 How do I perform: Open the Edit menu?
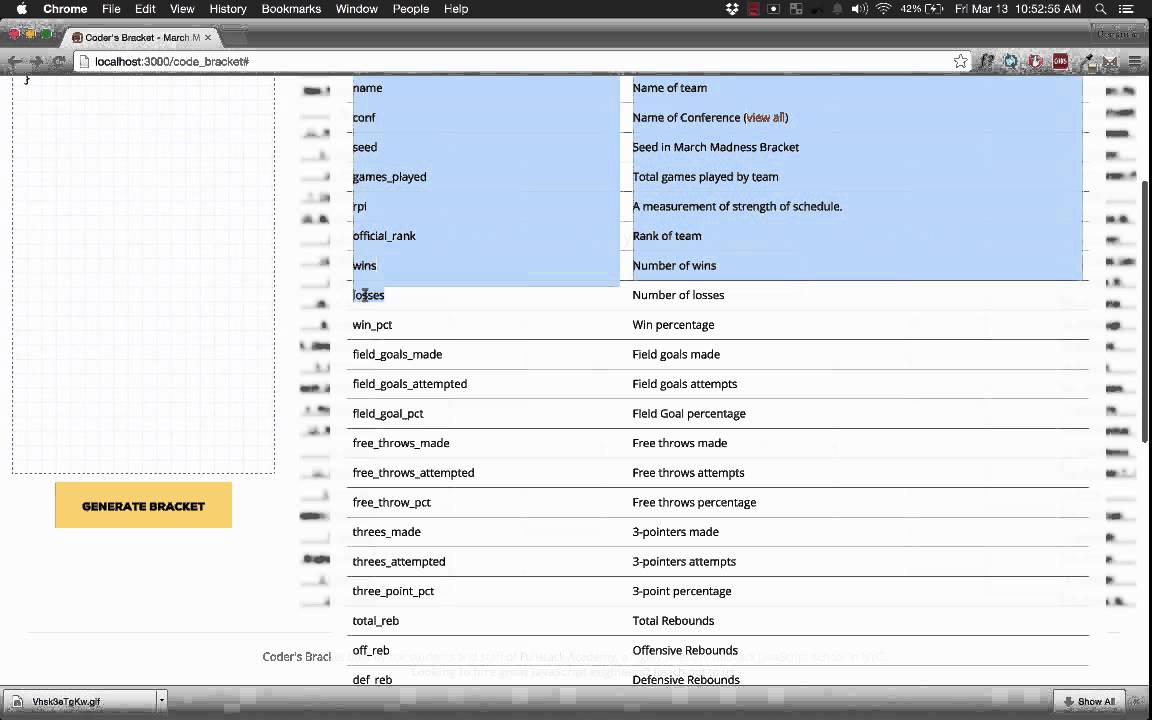click(x=145, y=9)
